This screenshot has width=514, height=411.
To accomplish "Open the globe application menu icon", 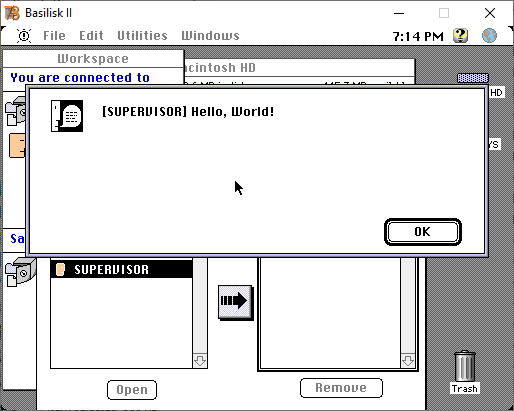I will [489, 35].
